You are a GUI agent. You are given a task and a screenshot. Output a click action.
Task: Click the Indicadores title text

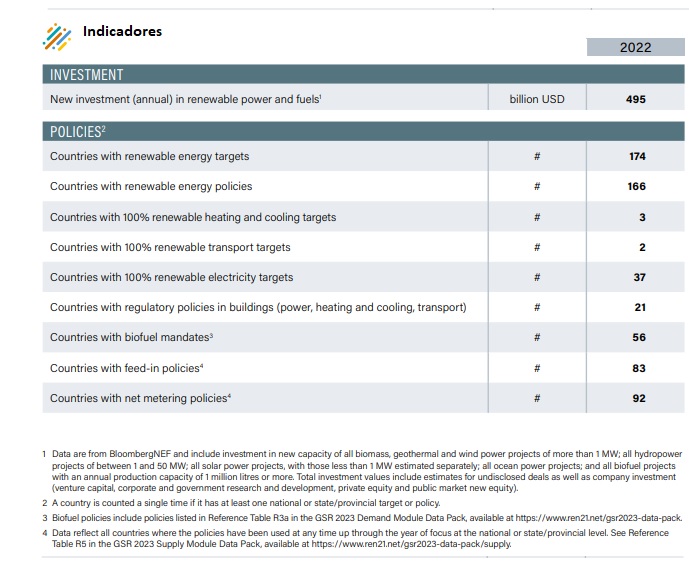(122, 31)
